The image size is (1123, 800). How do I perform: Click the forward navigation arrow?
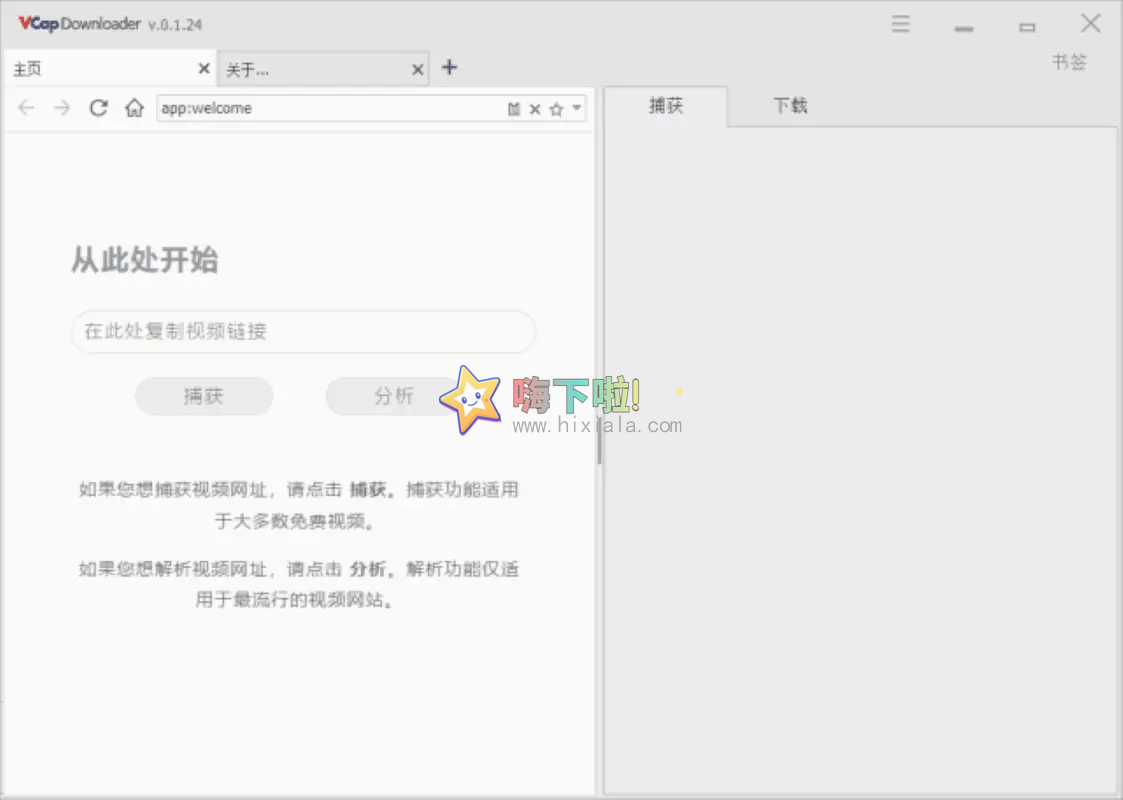[62, 108]
